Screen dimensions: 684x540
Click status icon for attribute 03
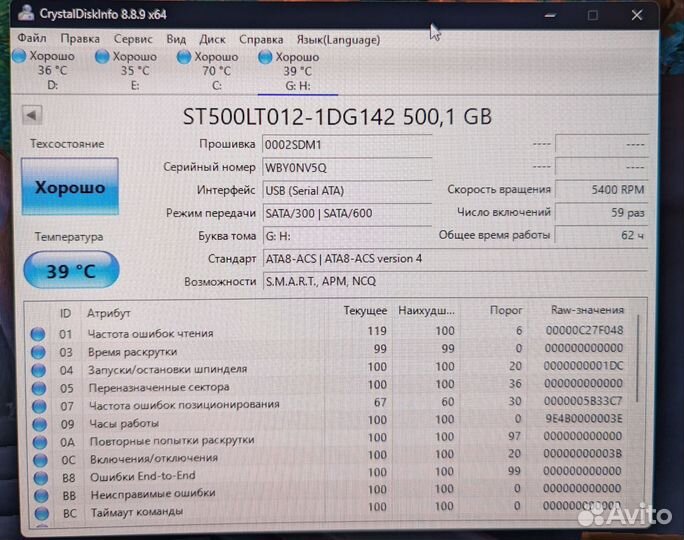pyautogui.click(x=38, y=352)
